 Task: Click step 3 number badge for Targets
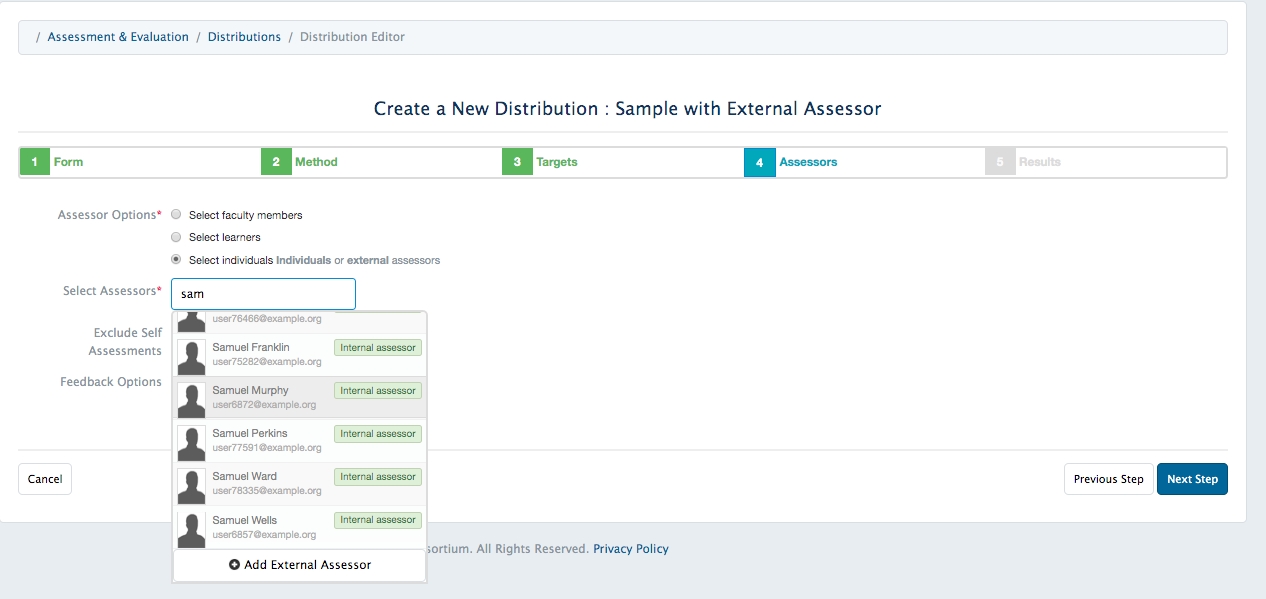517,162
